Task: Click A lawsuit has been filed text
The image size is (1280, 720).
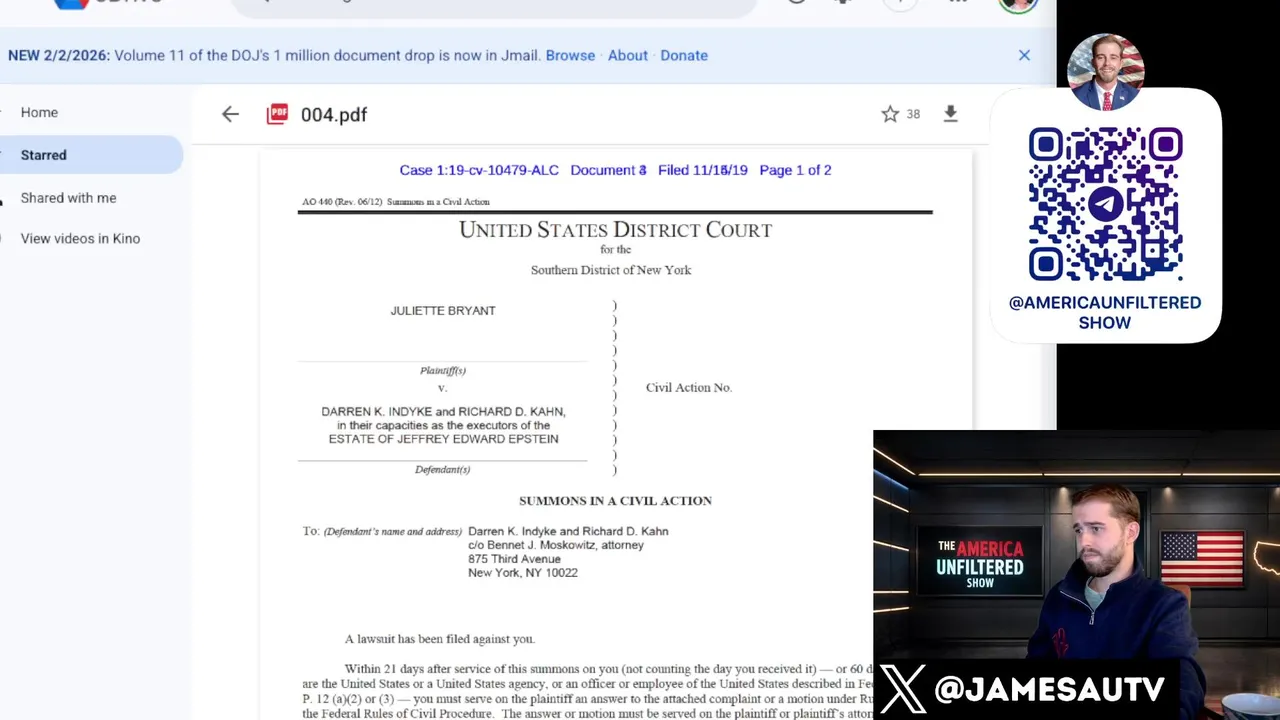Action: tap(440, 638)
